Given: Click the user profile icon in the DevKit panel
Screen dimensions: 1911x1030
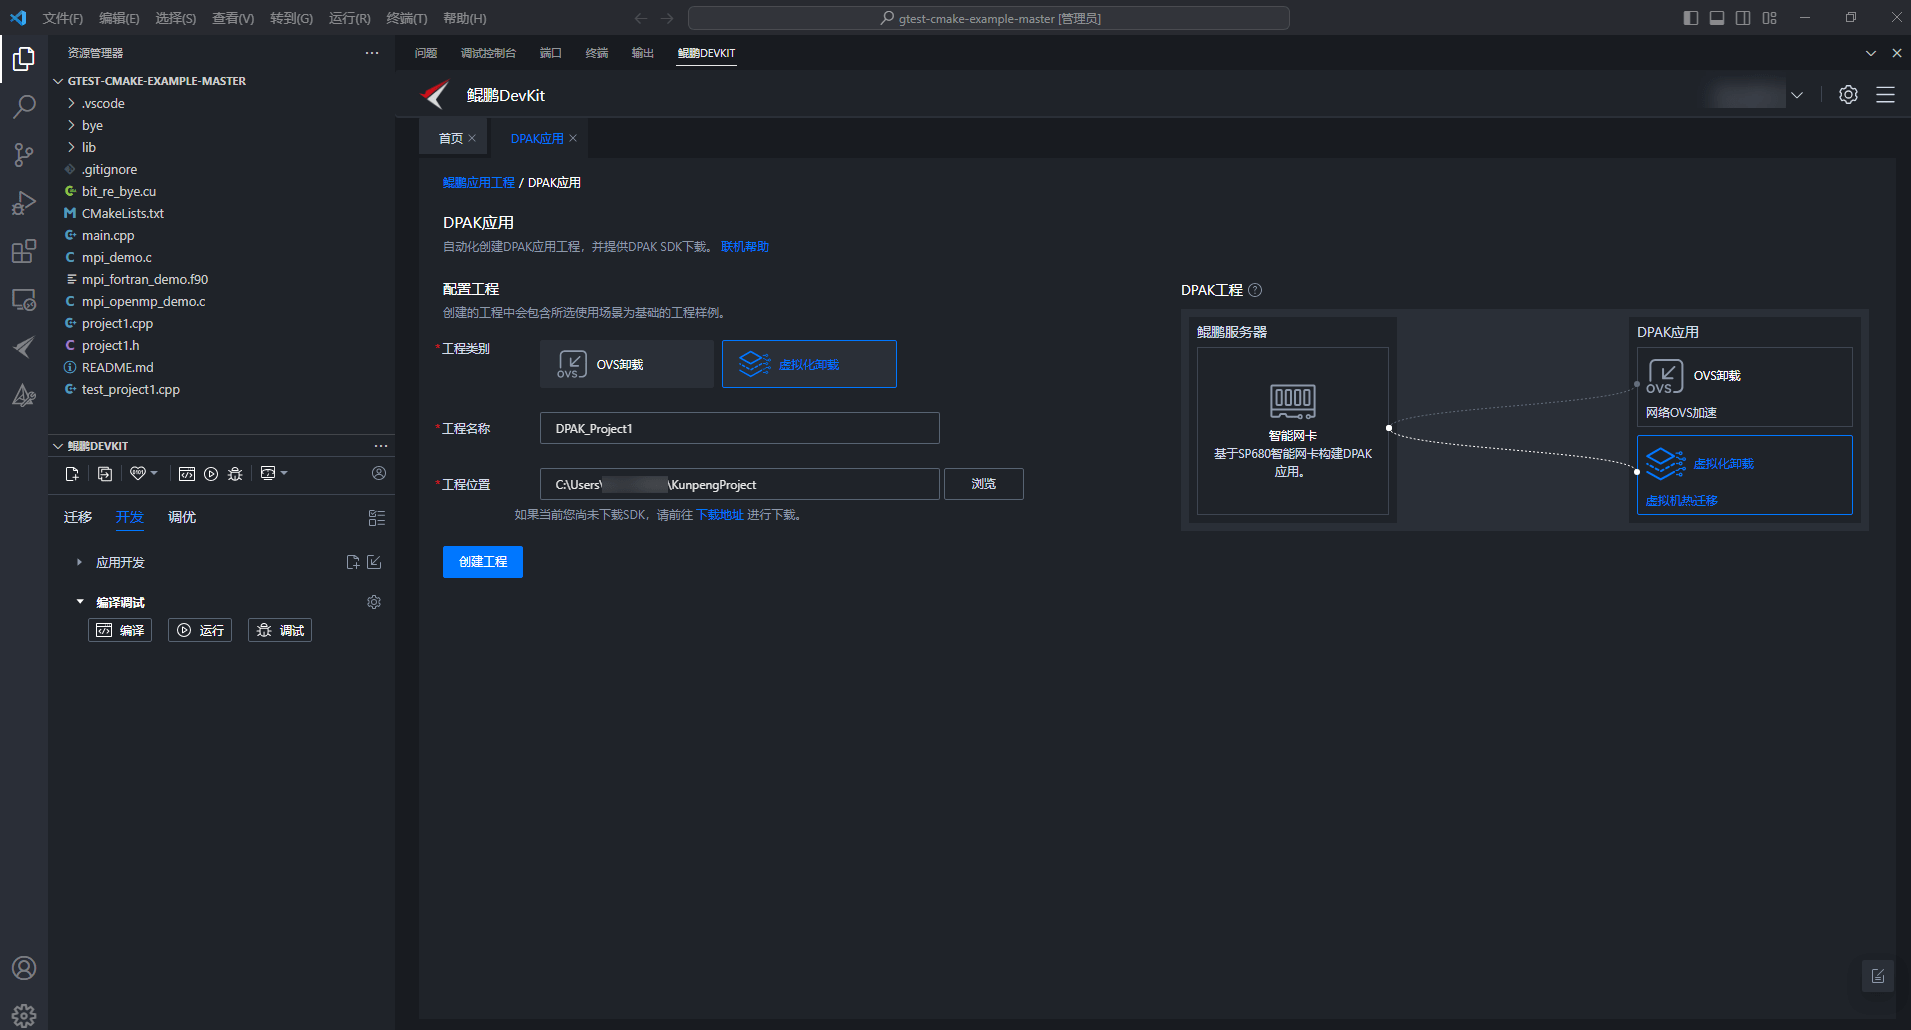Looking at the screenshot, I should coord(379,473).
